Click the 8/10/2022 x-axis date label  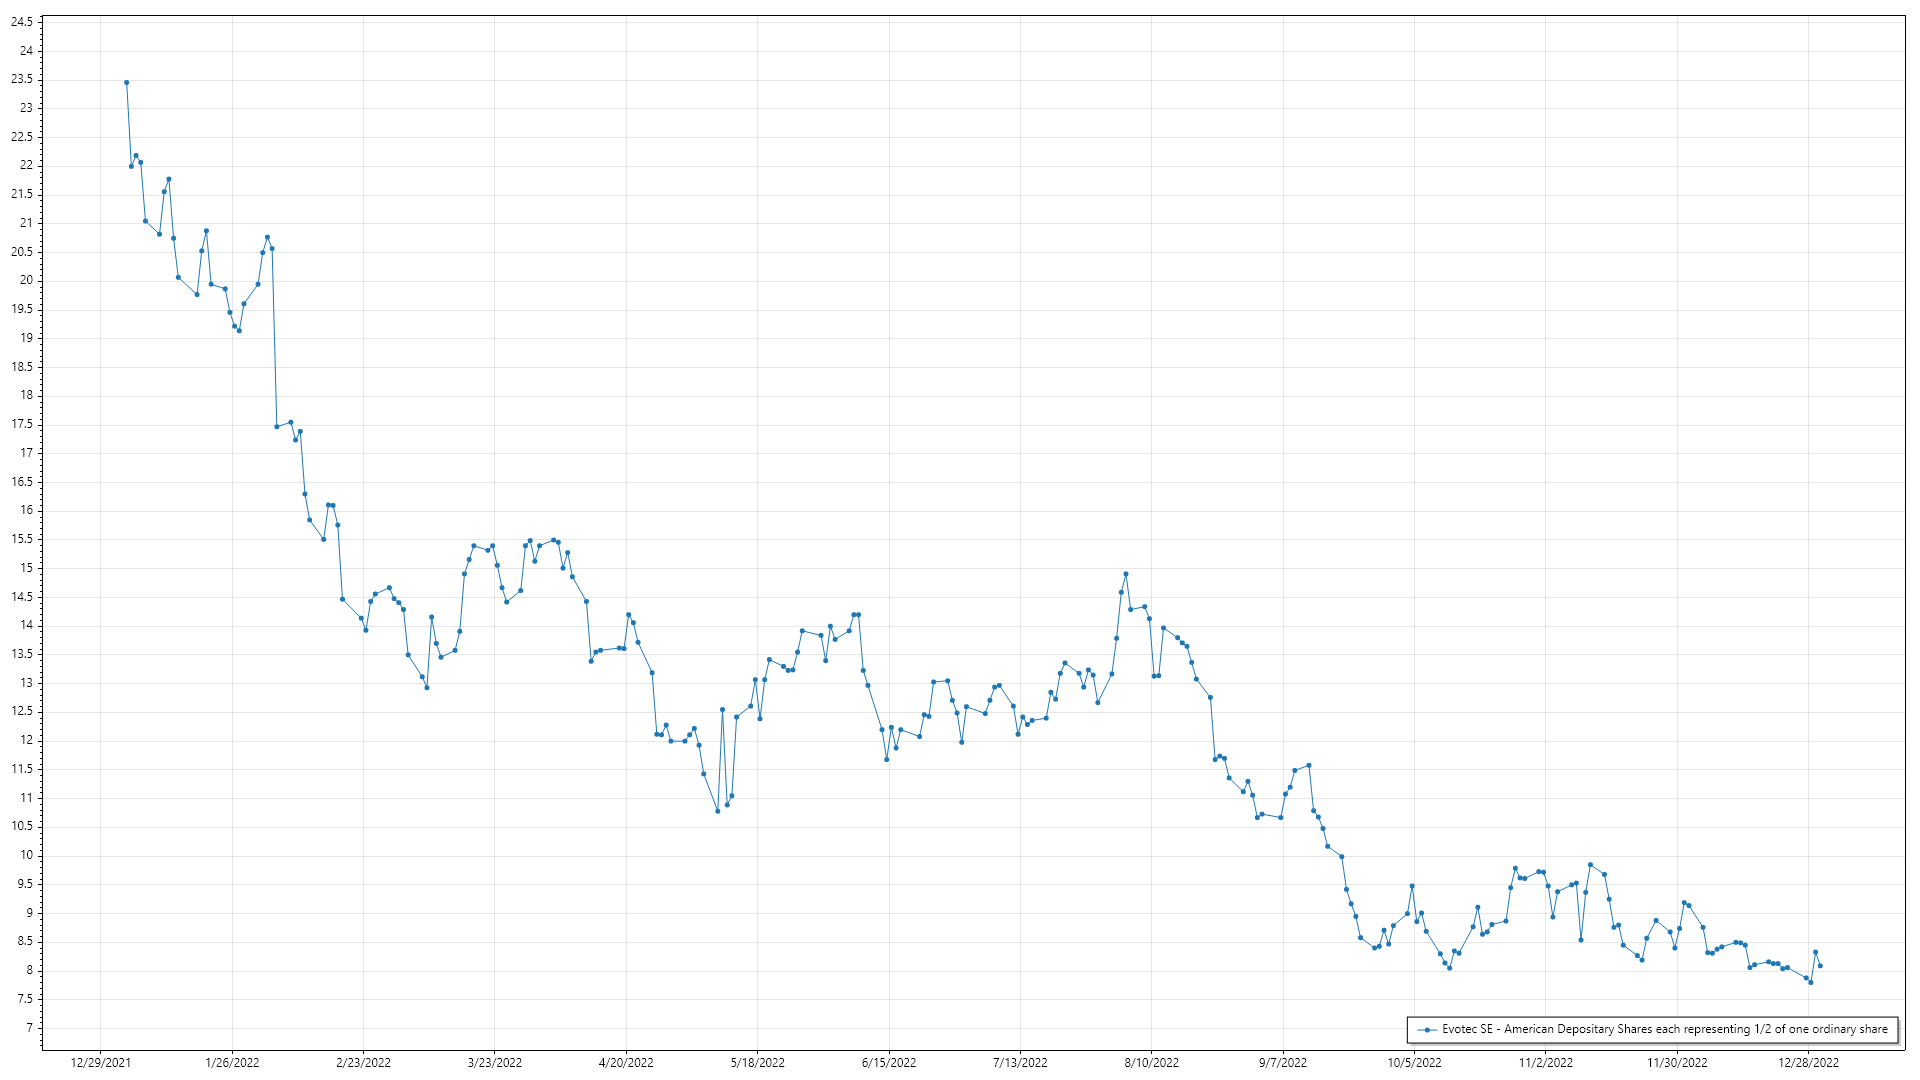tap(1151, 1062)
